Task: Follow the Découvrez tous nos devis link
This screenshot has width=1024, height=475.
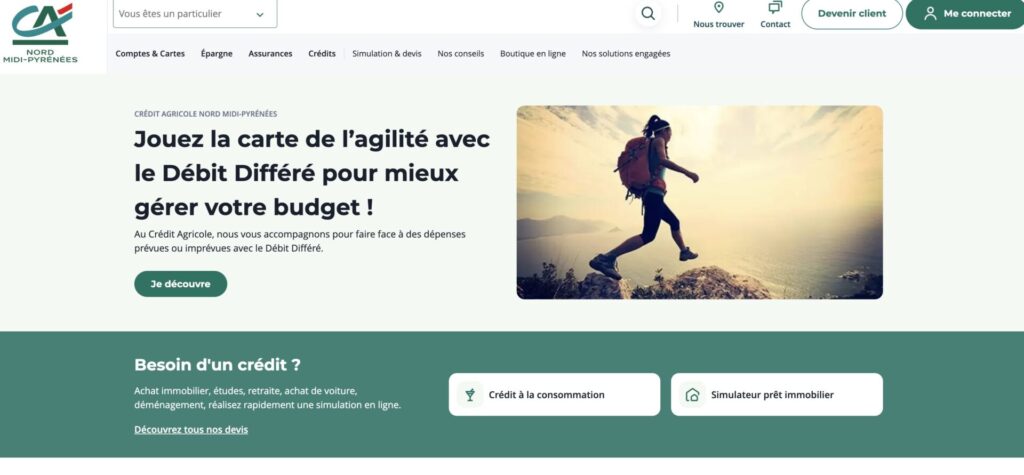Action: click(x=191, y=429)
